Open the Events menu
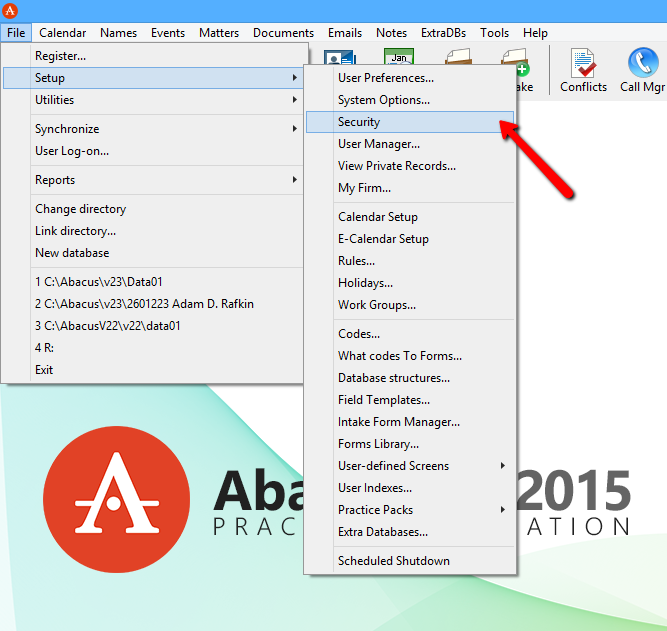The height and width of the screenshot is (631, 667). pos(168,33)
